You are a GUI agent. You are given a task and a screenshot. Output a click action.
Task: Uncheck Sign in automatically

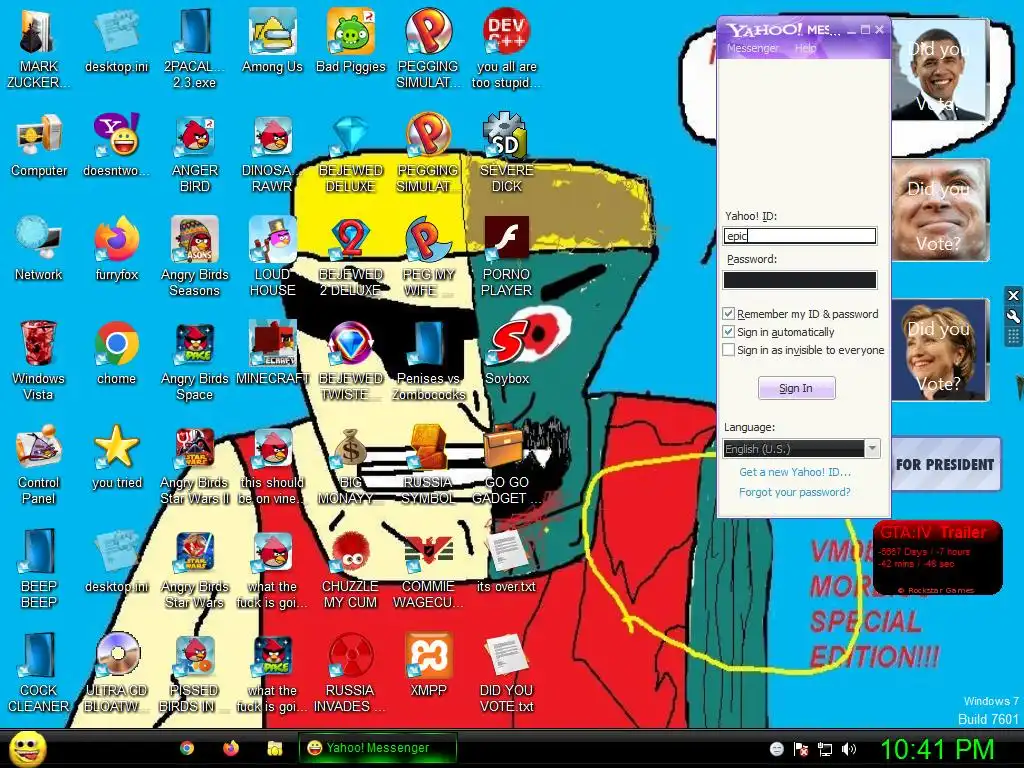click(x=729, y=332)
